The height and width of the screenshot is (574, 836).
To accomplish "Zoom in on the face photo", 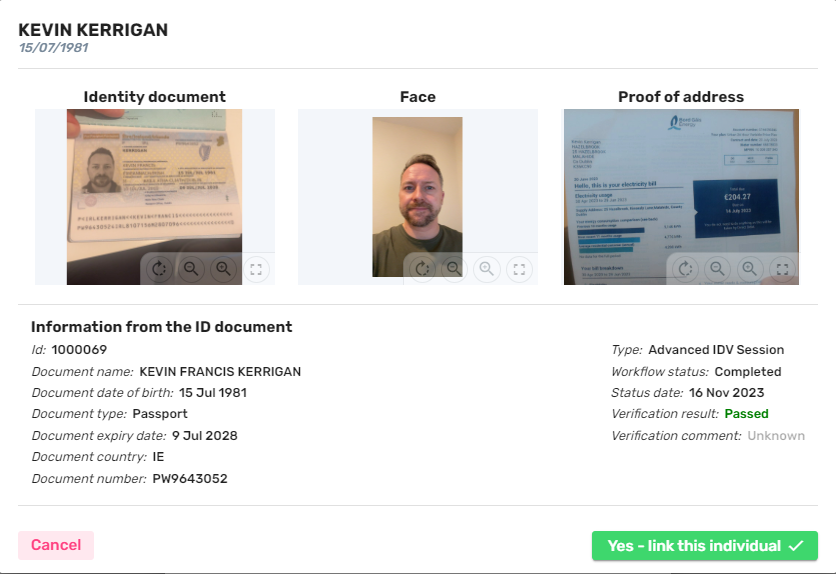I will (x=487, y=269).
